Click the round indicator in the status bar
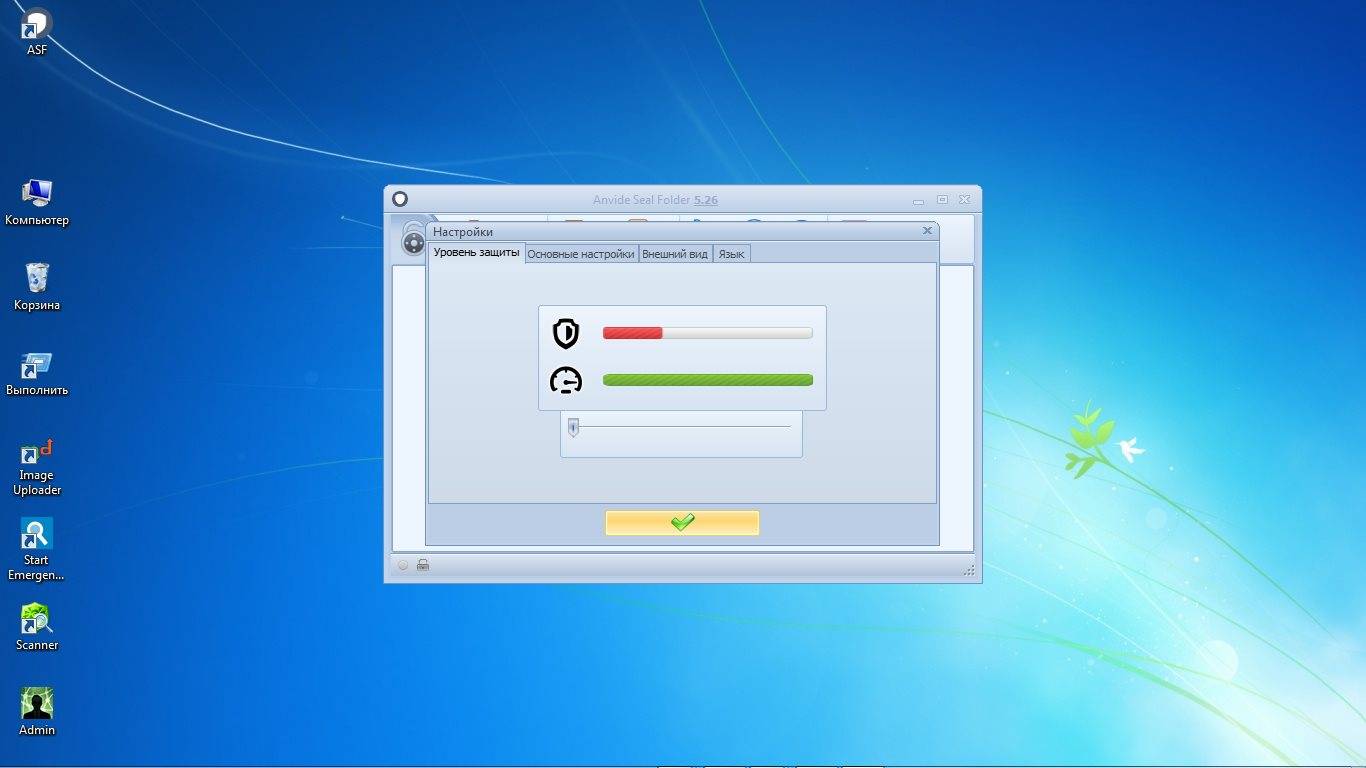 click(x=403, y=565)
